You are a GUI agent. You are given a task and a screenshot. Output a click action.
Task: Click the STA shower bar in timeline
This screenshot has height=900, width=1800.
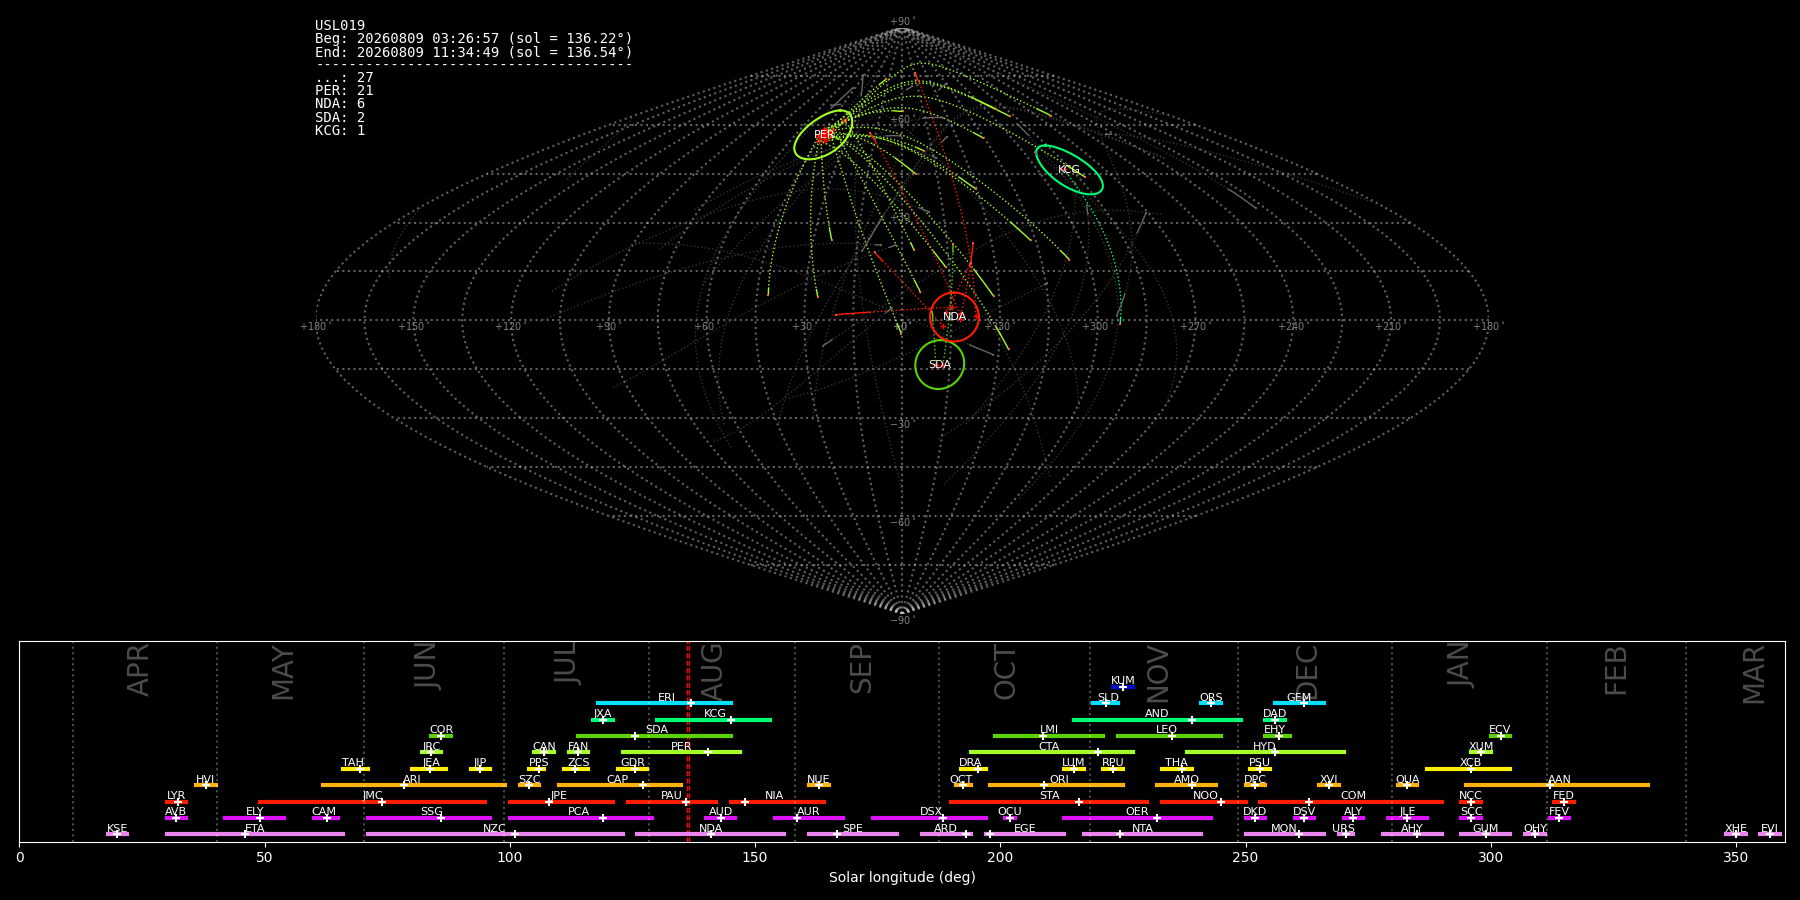click(x=1049, y=802)
